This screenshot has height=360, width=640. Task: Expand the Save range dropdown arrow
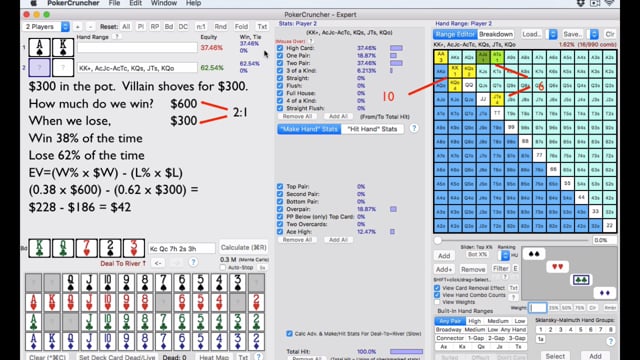coord(594,34)
